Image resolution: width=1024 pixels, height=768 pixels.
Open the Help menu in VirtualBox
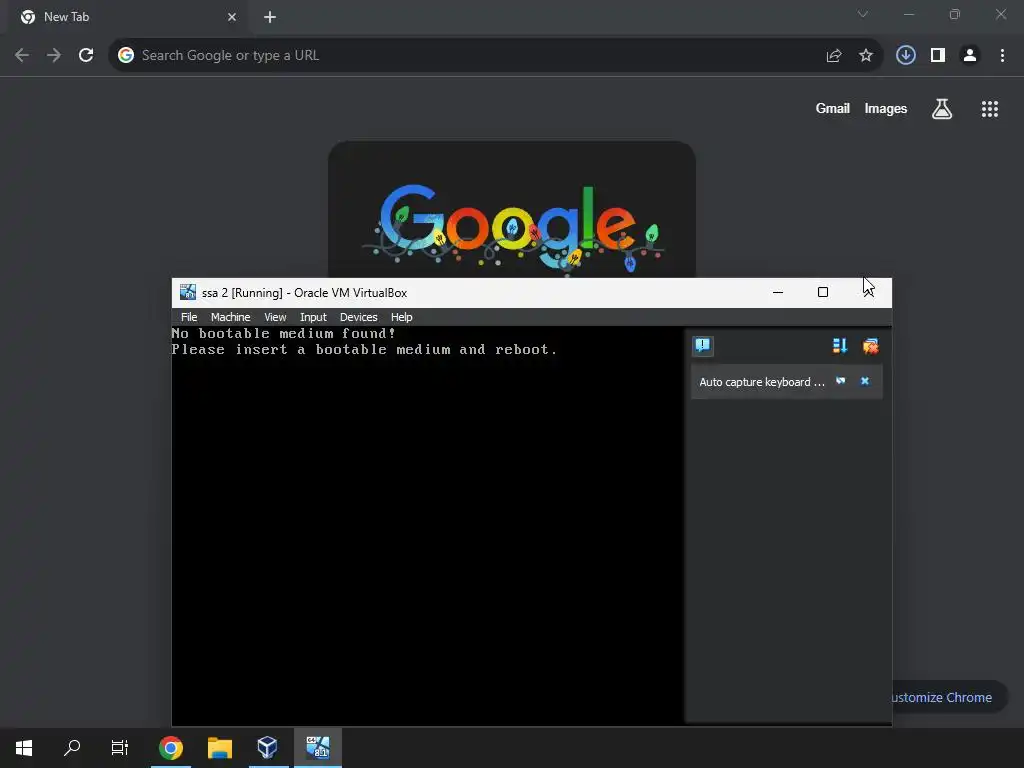coord(402,317)
